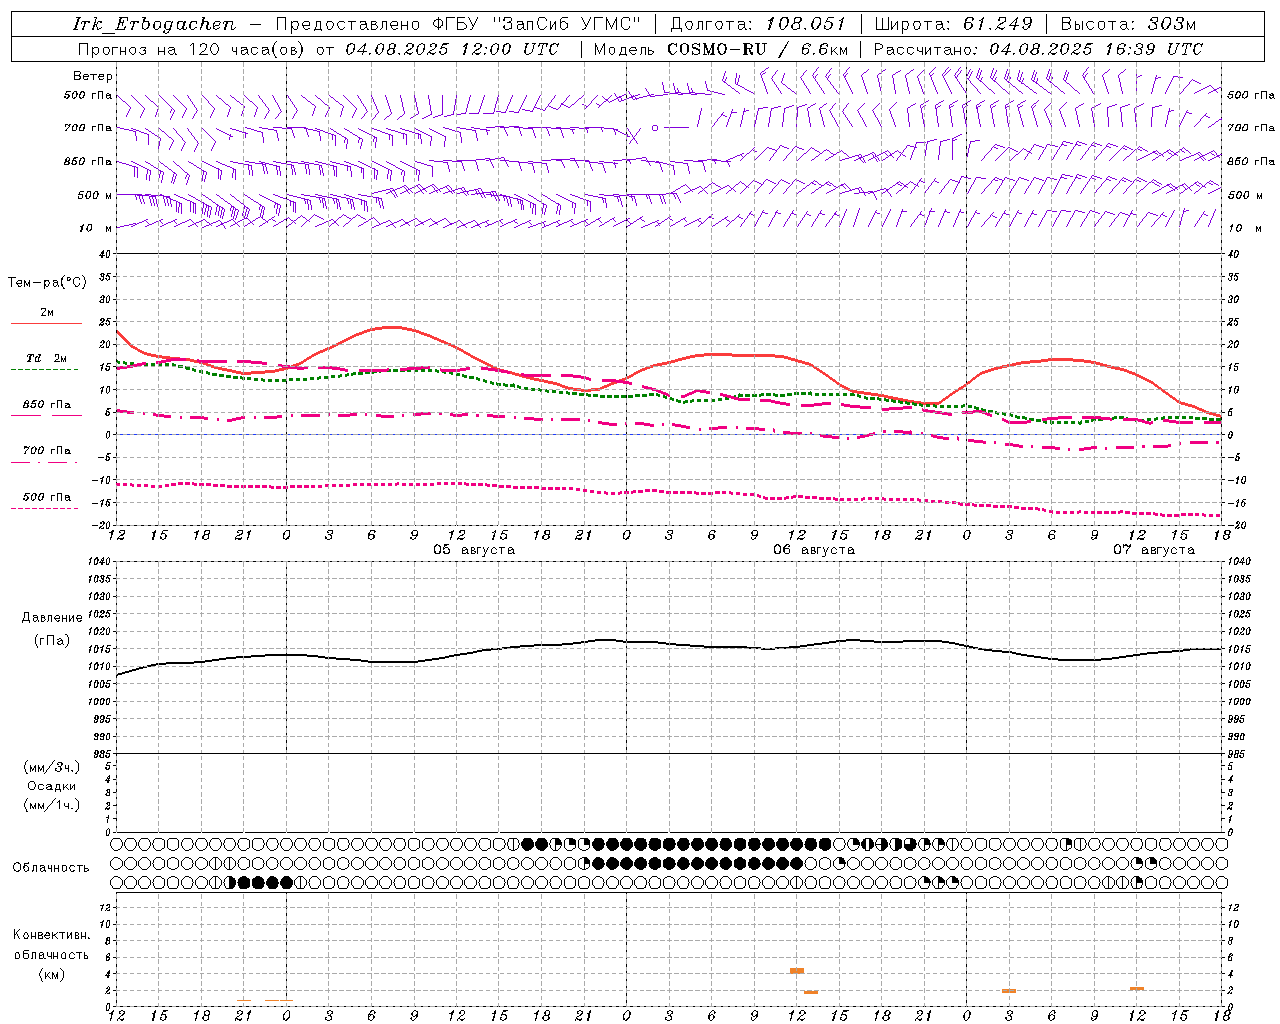Click the tallest orange convective cloud bar
The image size is (1280, 1024).
(x=797, y=970)
